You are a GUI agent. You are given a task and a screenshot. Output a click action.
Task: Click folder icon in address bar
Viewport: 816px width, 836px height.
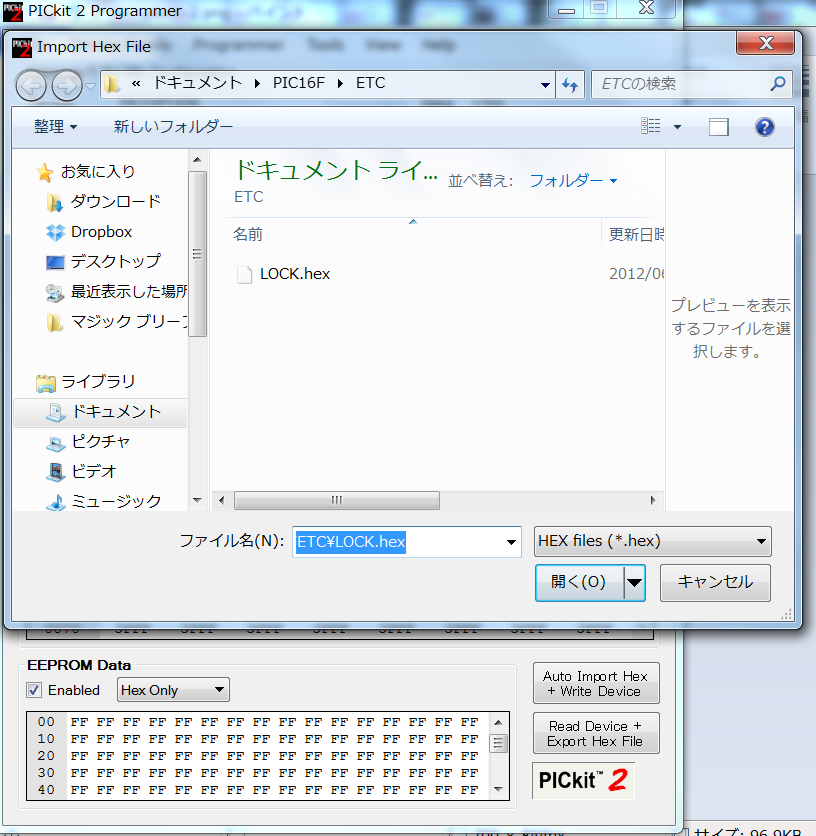click(x=112, y=84)
